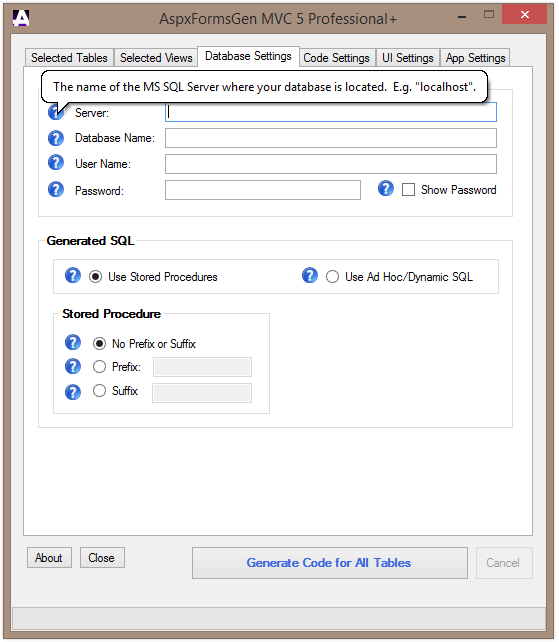Click the help icon beside Password
Screen dimensions: 559x642
tap(56, 189)
